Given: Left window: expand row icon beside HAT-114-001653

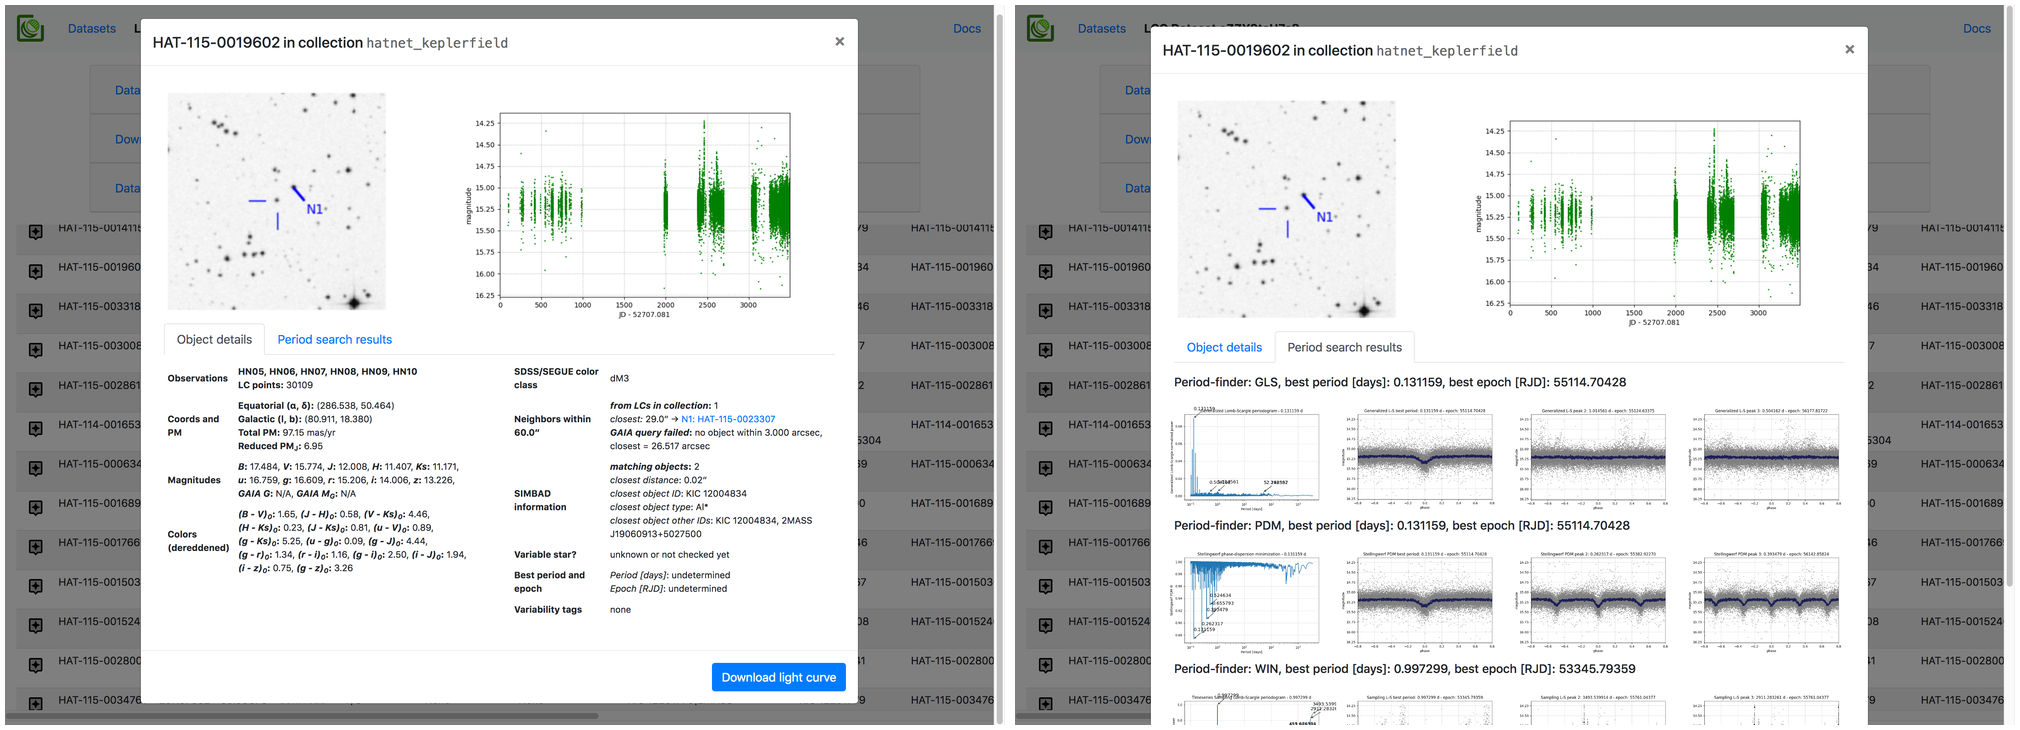Looking at the screenshot, I should coord(36,428).
